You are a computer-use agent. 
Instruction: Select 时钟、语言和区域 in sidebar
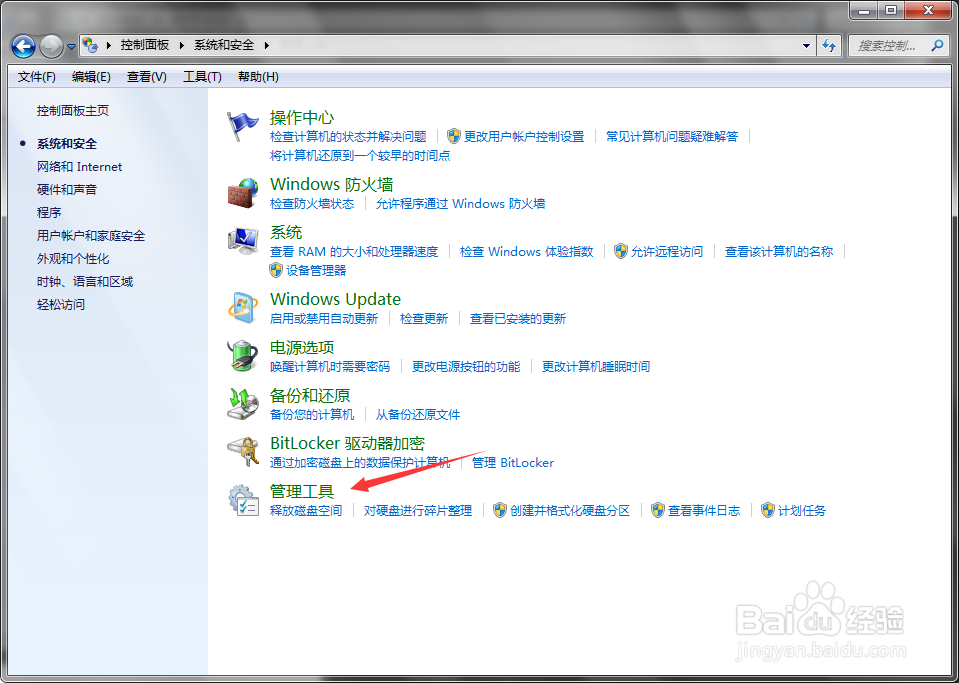(85, 282)
